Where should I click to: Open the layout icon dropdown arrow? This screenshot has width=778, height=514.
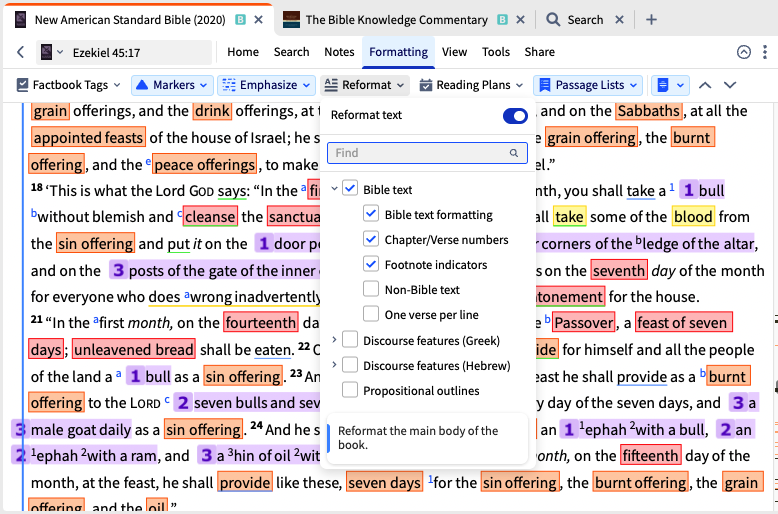[680, 85]
